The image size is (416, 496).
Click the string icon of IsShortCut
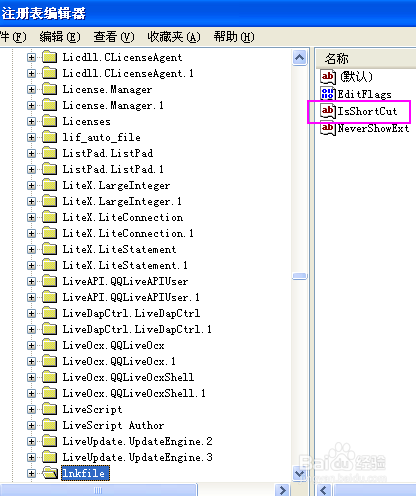[328, 111]
